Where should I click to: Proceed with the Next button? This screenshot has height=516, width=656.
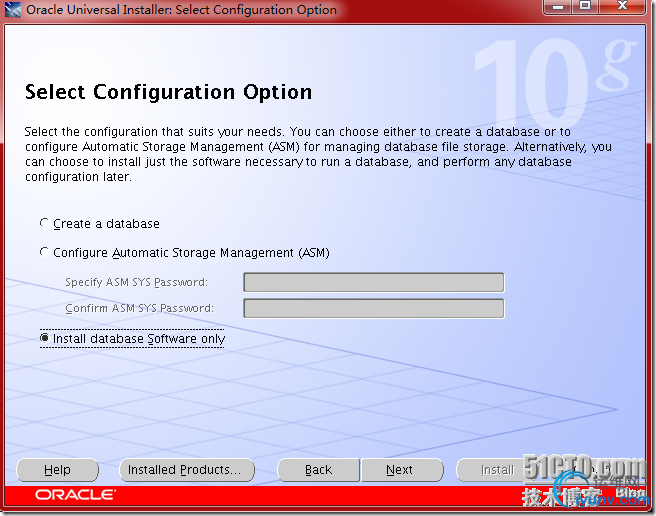(x=402, y=470)
